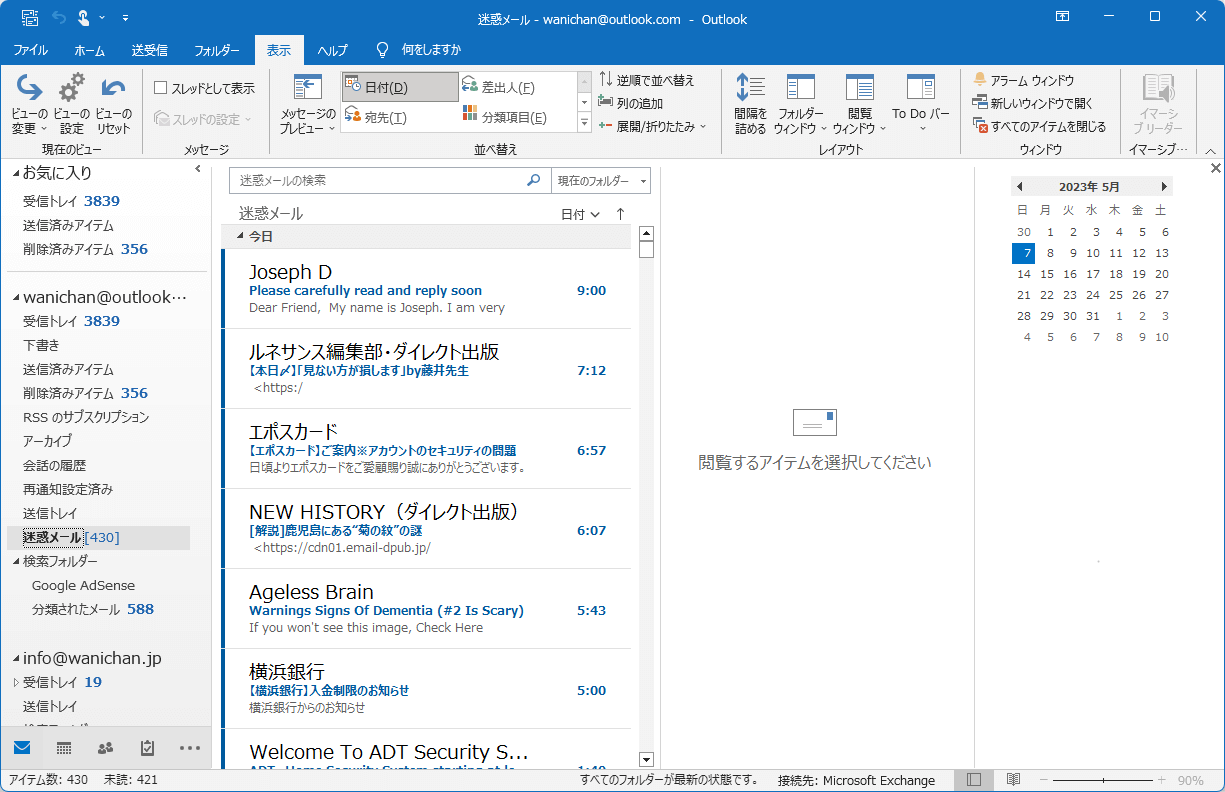Collapse the Today (今日) group header

click(x=239, y=237)
